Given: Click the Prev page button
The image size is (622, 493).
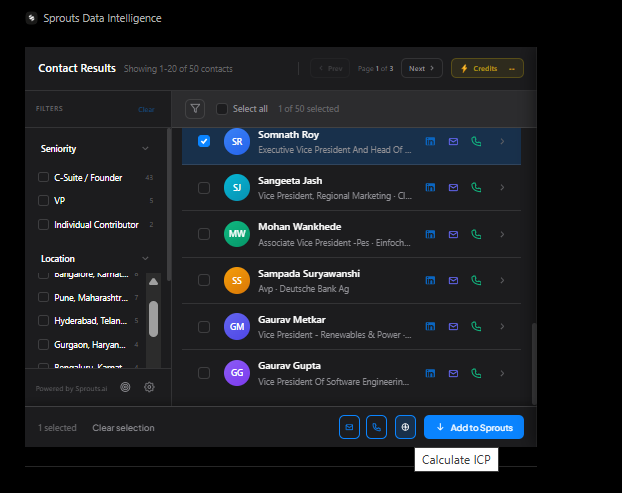Looking at the screenshot, I should pyautogui.click(x=330, y=68).
